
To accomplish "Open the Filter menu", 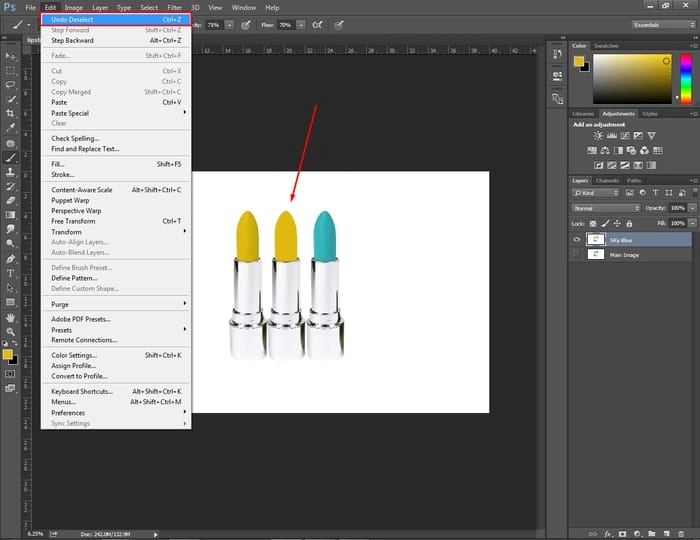I will point(174,8).
